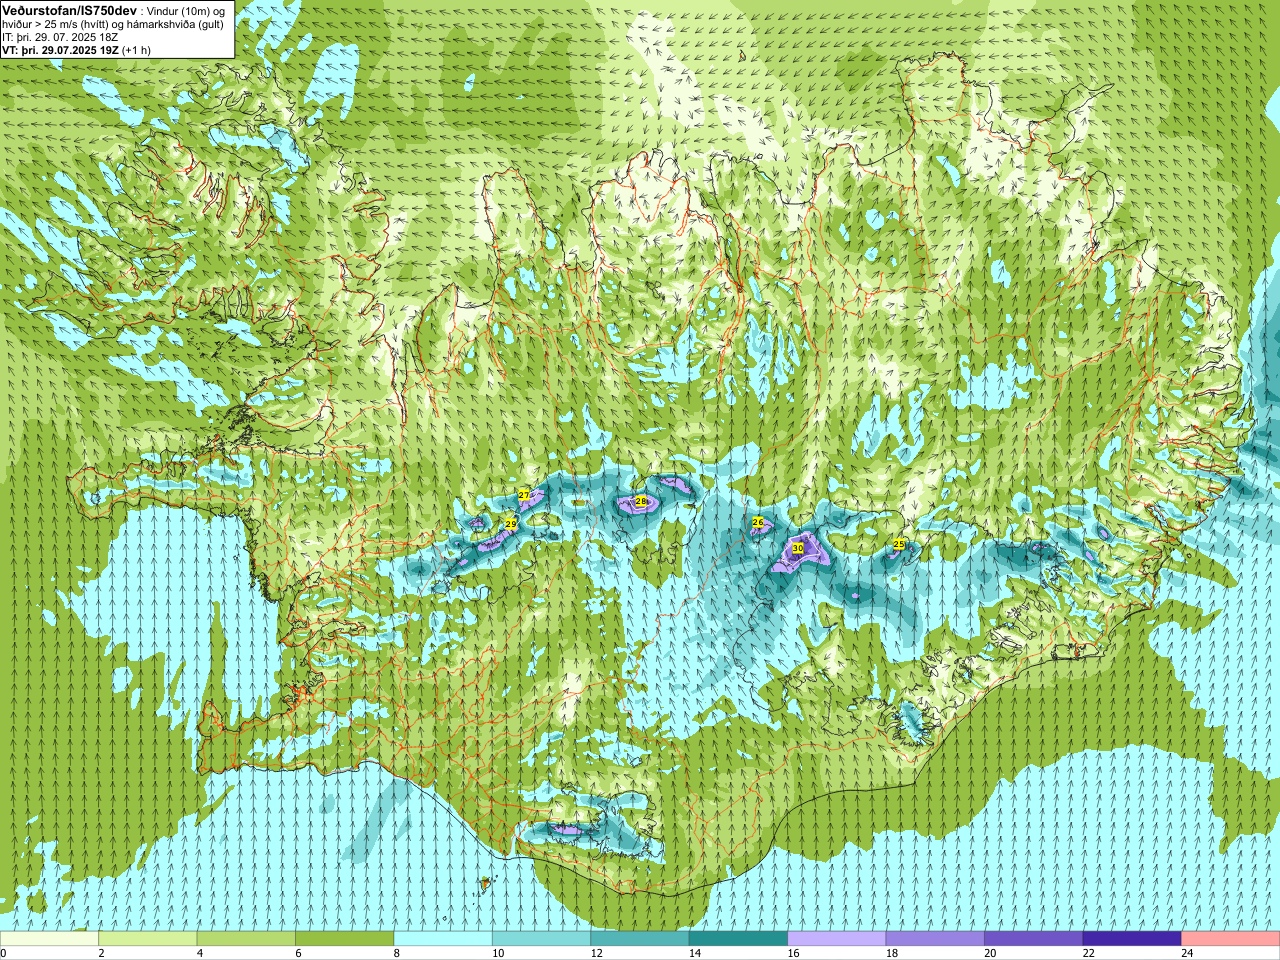Click the legend tick label '12'
Viewport: 1280px width, 960px height.
click(597, 953)
